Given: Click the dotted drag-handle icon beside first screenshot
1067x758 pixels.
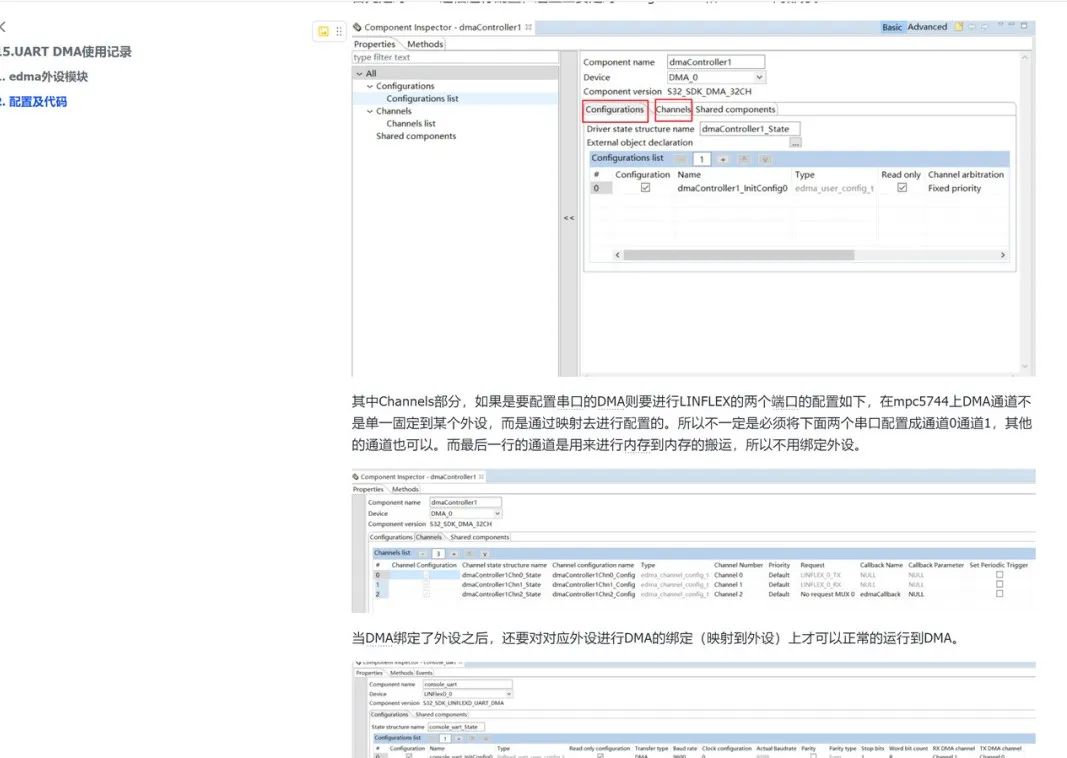Looking at the screenshot, I should click(338, 31).
